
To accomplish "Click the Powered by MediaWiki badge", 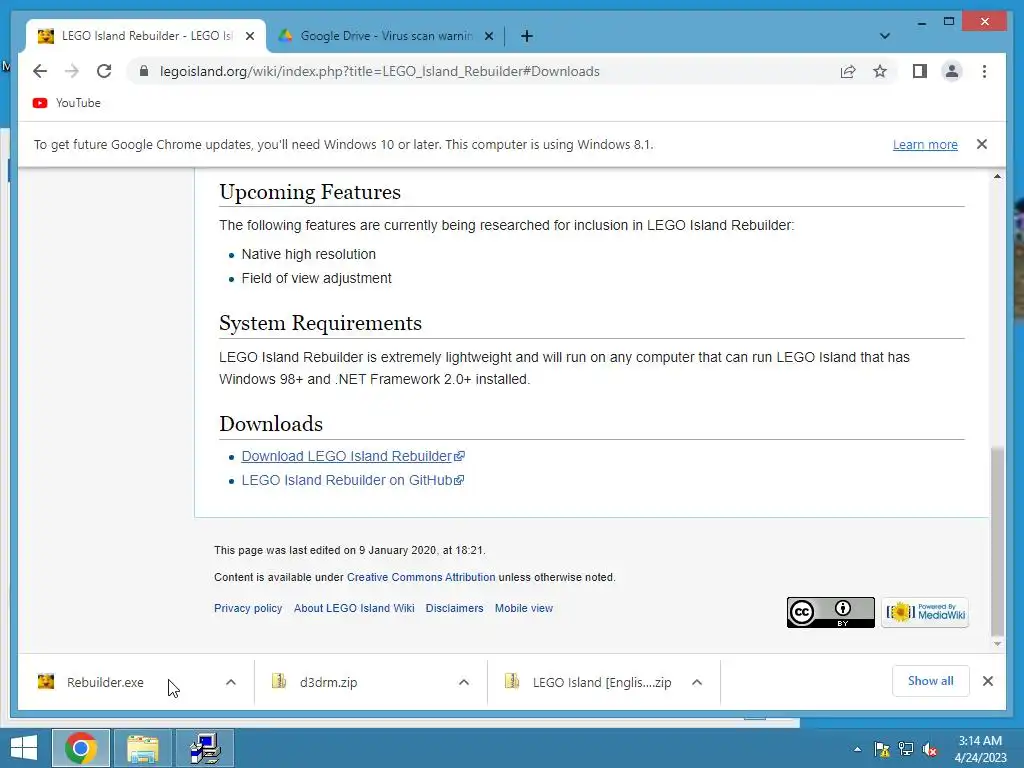I will (x=925, y=613).
